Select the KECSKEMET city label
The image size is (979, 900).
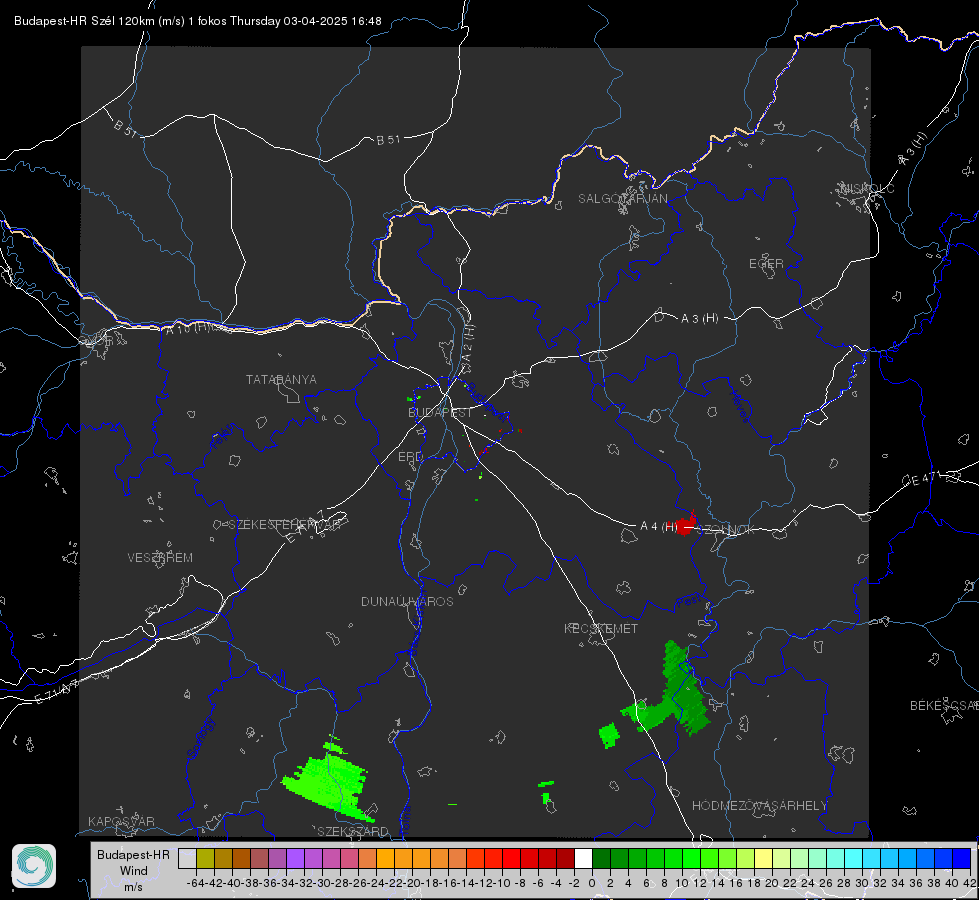(x=601, y=628)
